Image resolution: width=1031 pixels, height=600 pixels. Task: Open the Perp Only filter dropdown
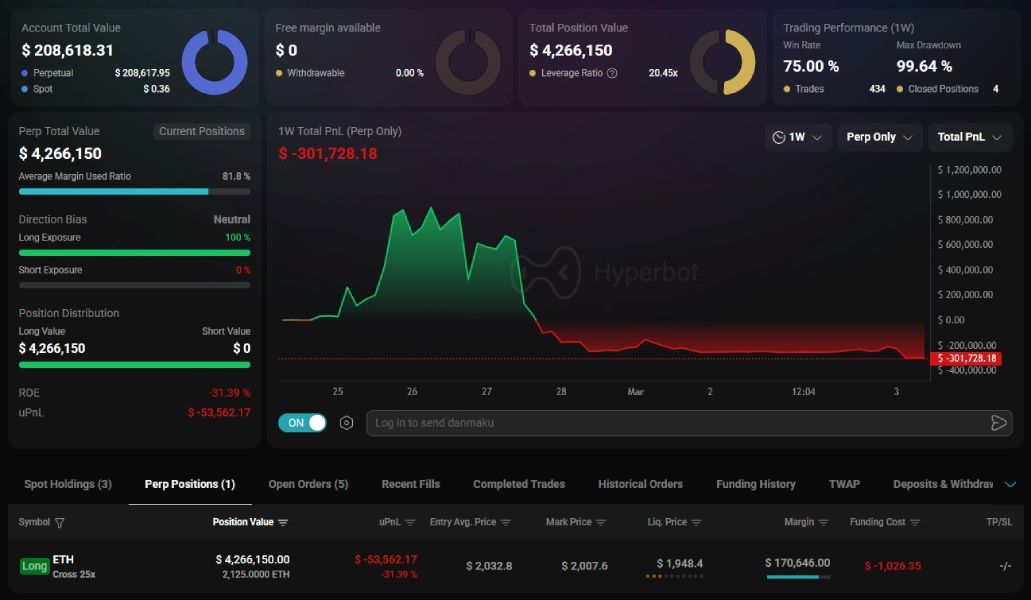coord(878,137)
